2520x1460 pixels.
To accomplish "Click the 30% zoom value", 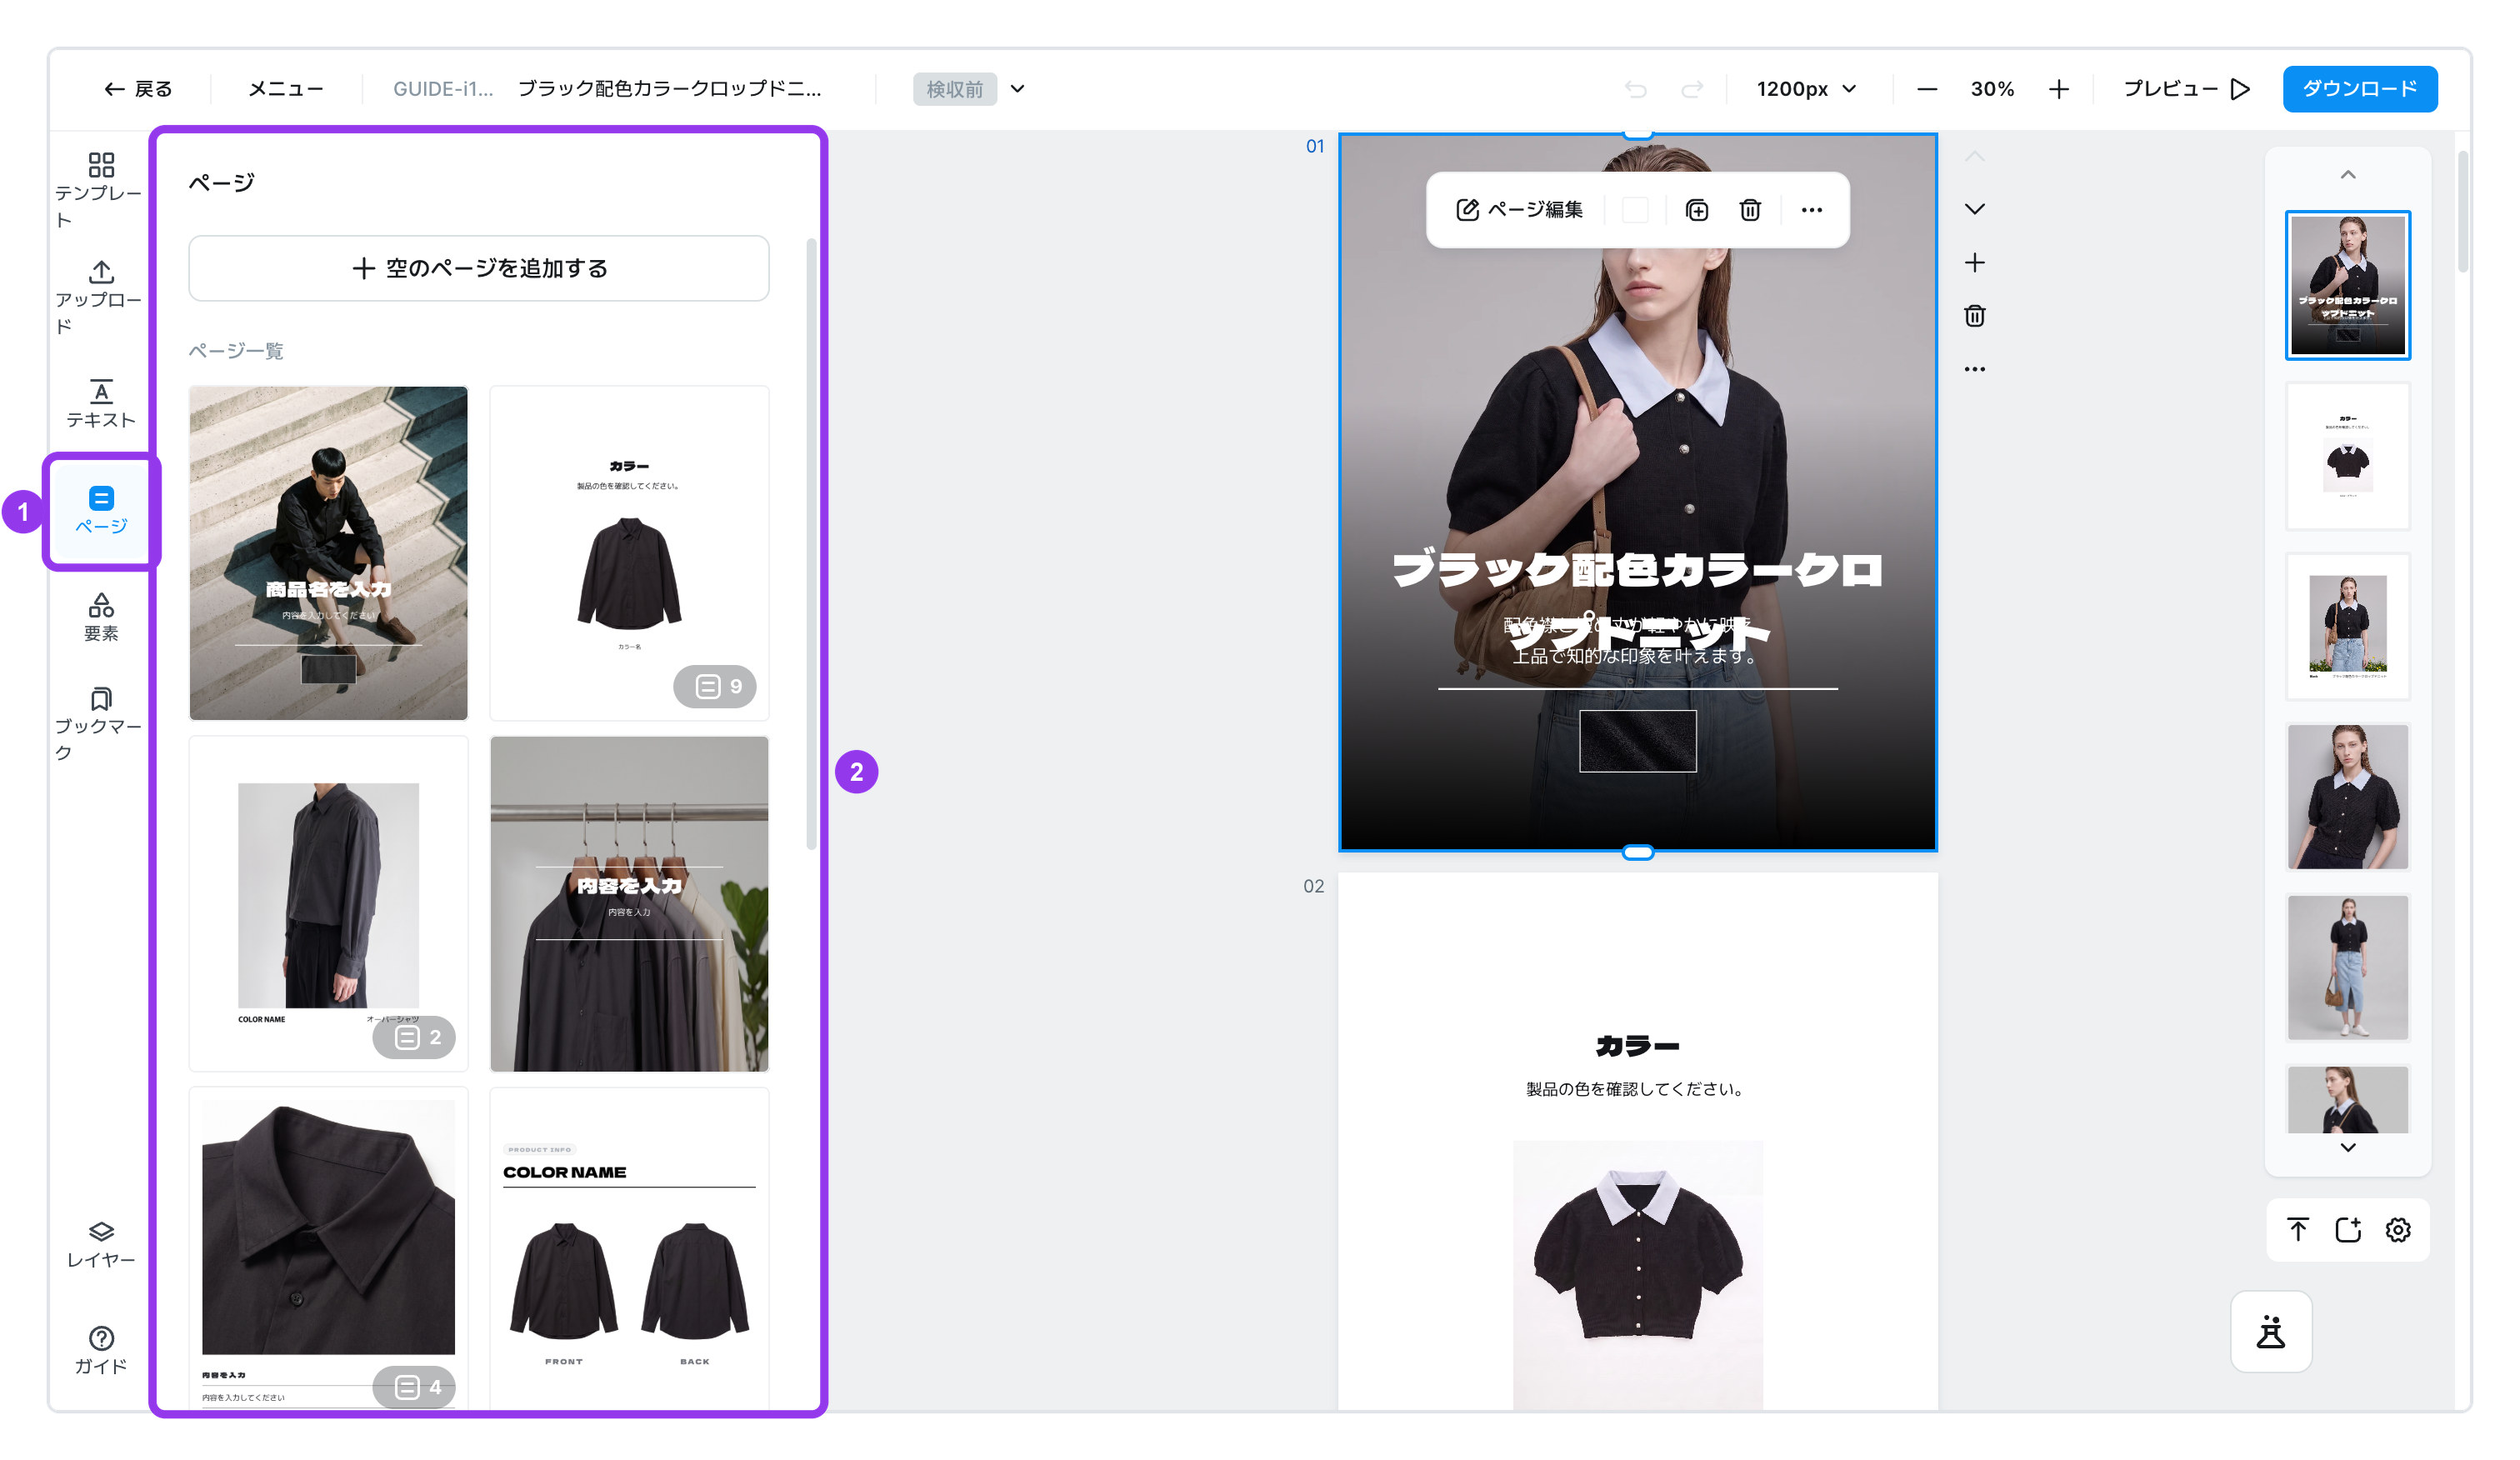I will pyautogui.click(x=1992, y=89).
